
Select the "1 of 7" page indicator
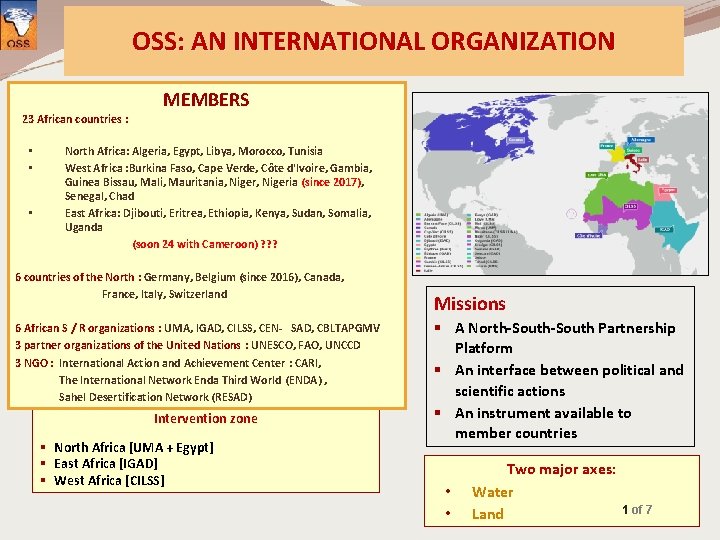(x=637, y=509)
